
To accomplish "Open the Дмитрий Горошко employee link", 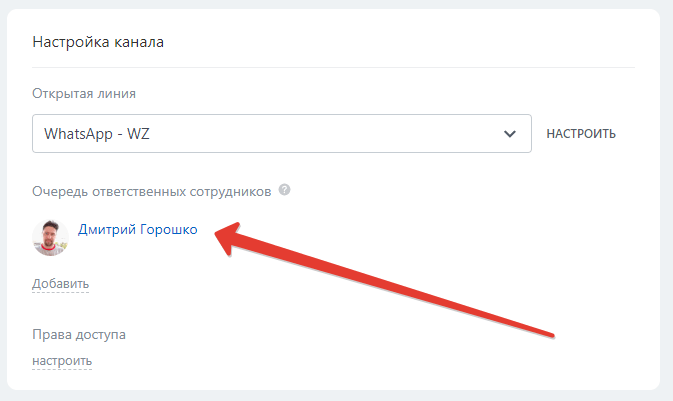I will (x=137, y=230).
